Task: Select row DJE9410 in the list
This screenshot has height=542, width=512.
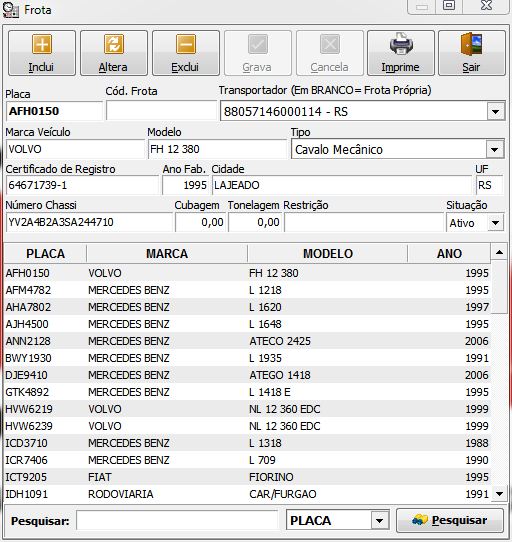Action: tap(247, 375)
